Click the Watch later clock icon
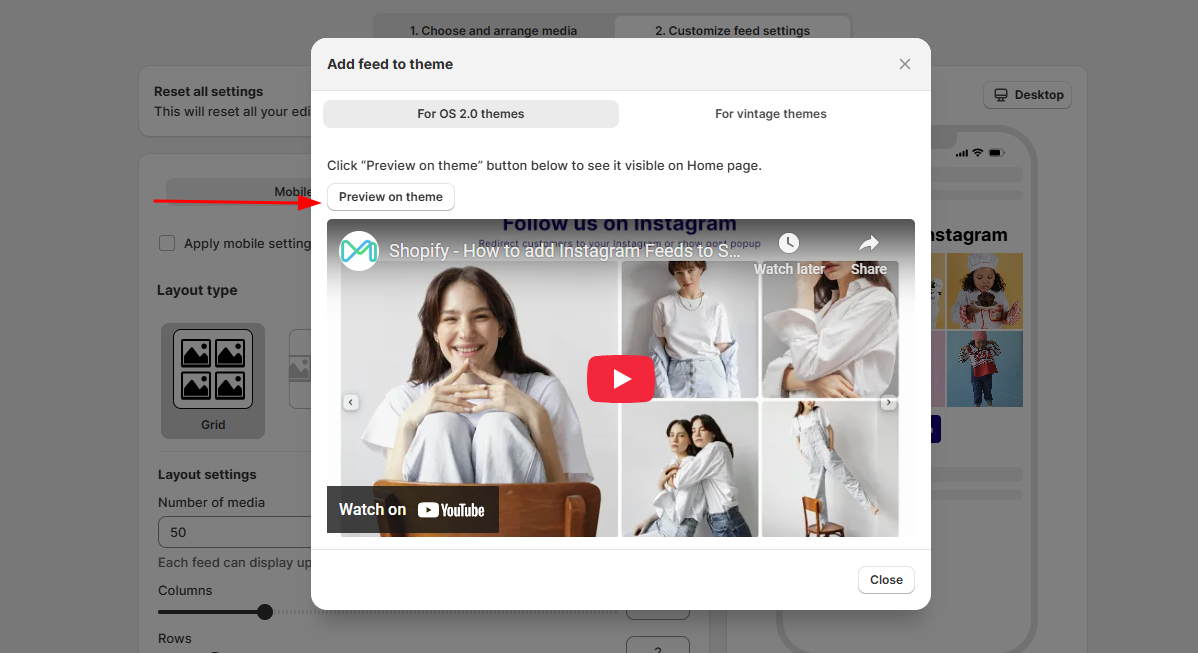1198x653 pixels. click(788, 244)
